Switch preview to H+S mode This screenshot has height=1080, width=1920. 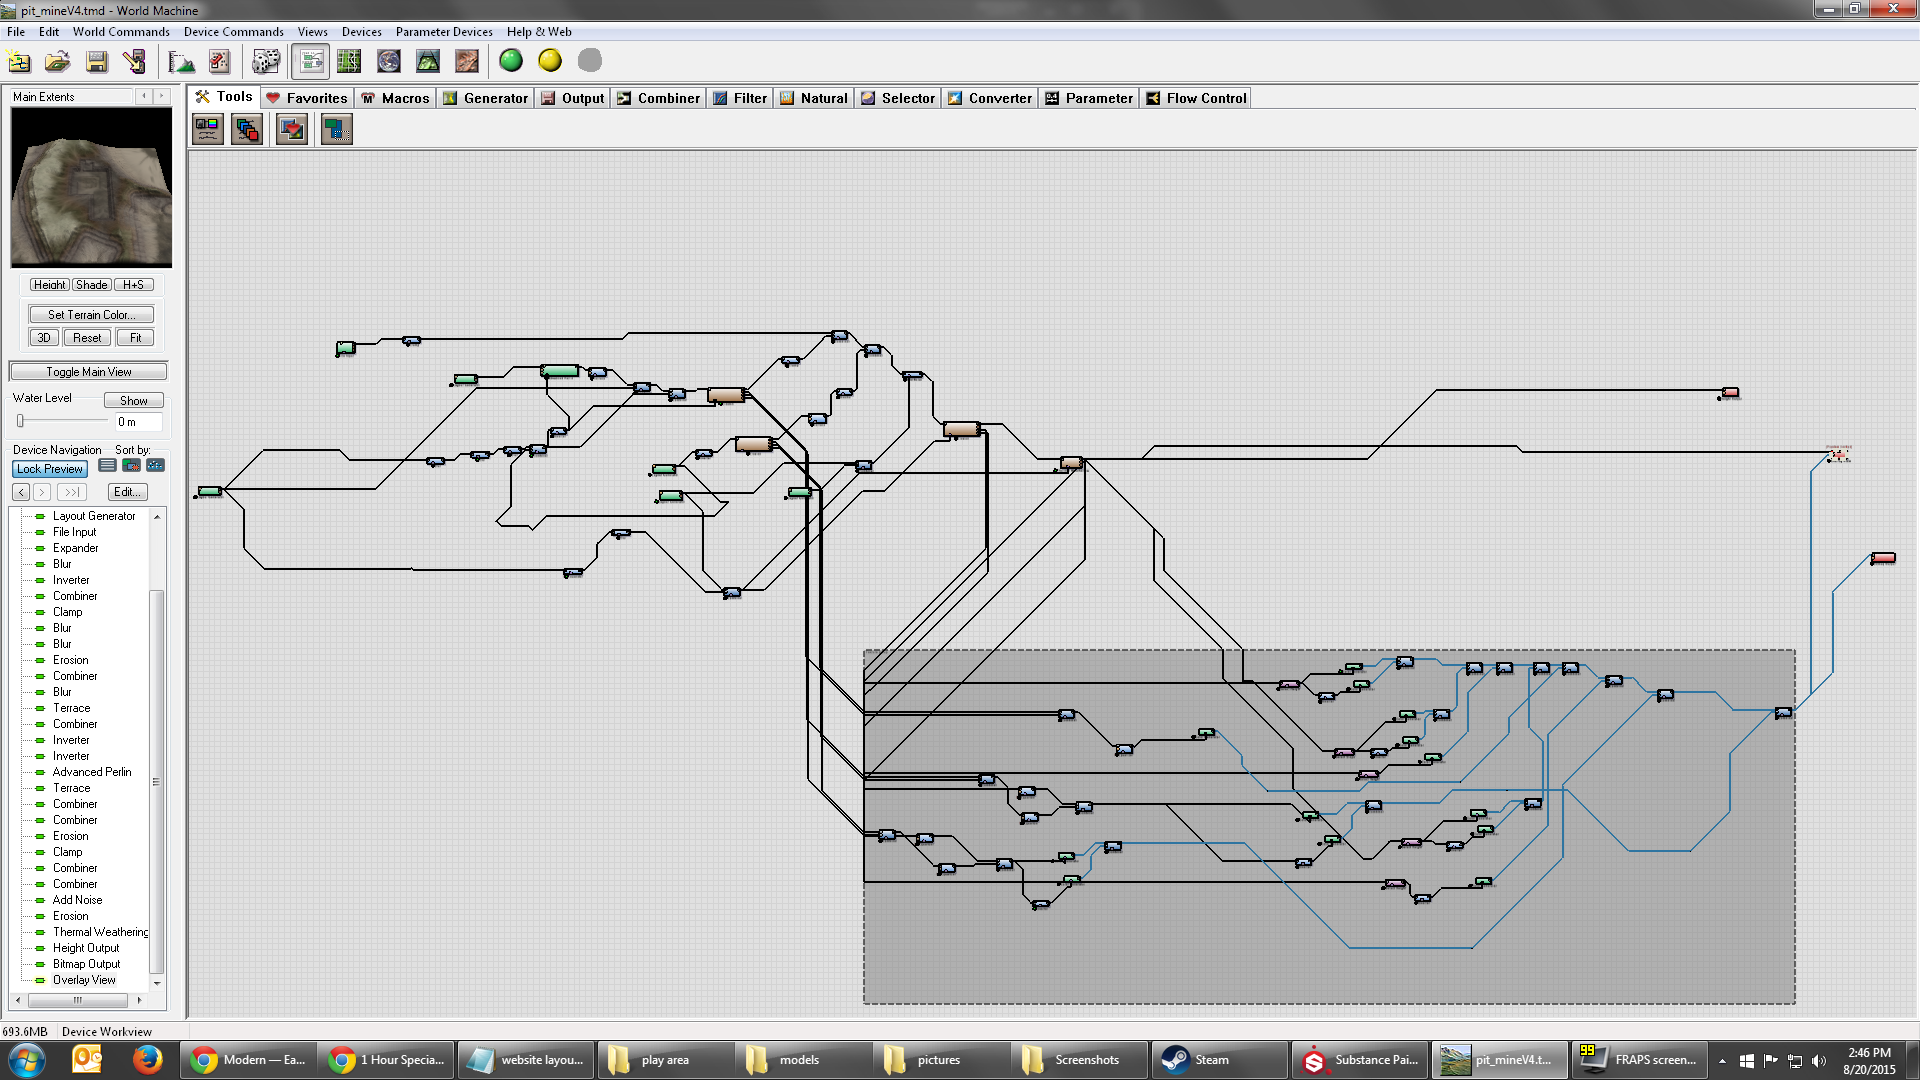133,285
